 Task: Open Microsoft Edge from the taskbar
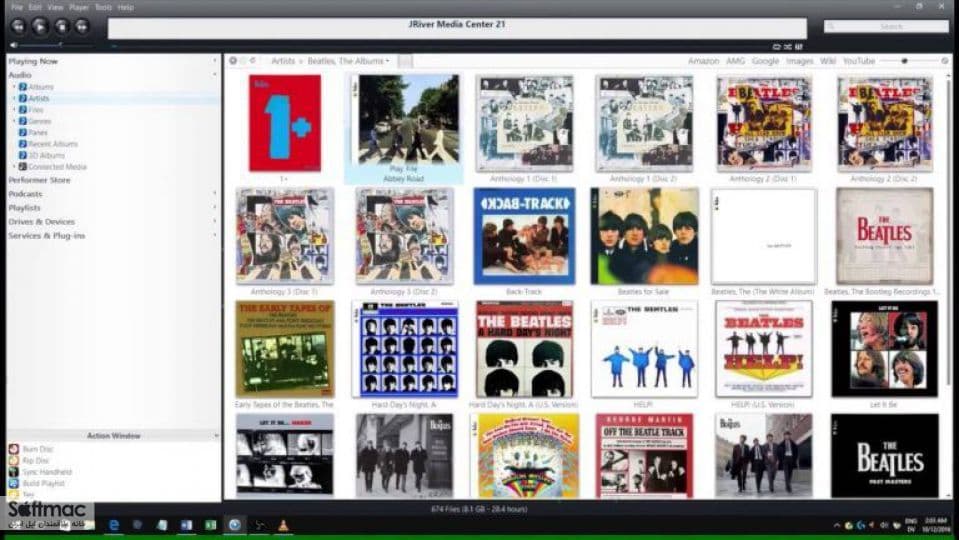tap(114, 525)
